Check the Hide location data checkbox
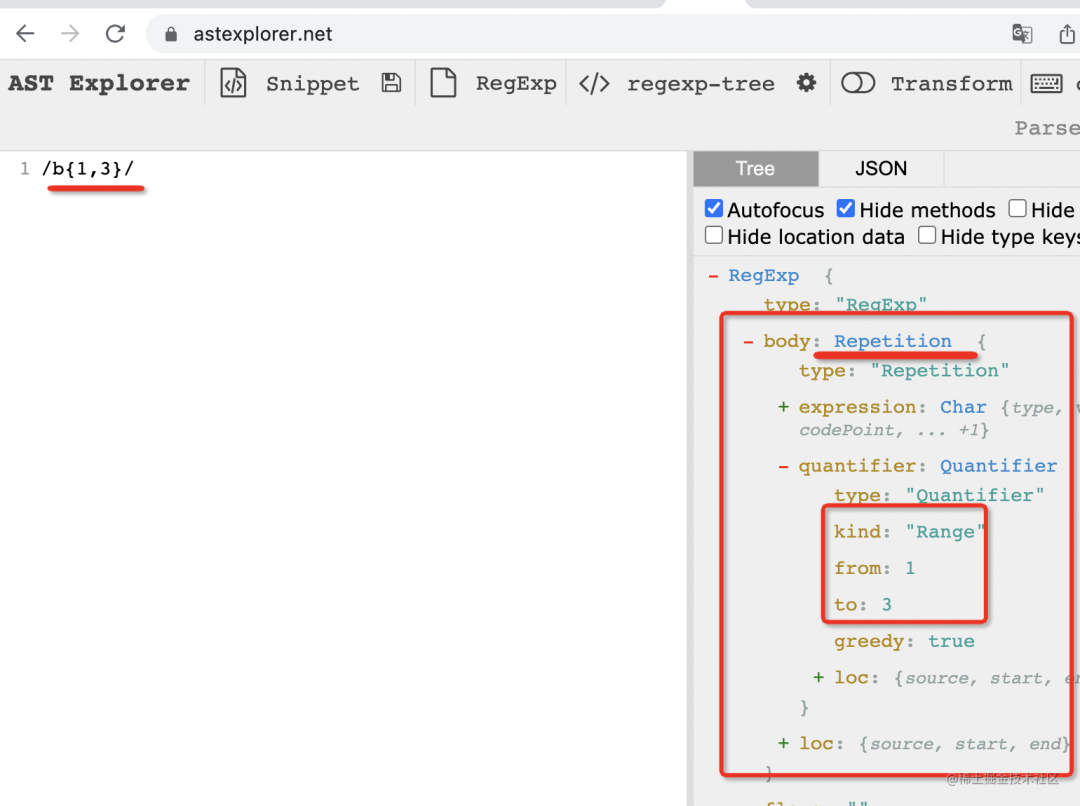This screenshot has height=806, width=1080. [714, 236]
